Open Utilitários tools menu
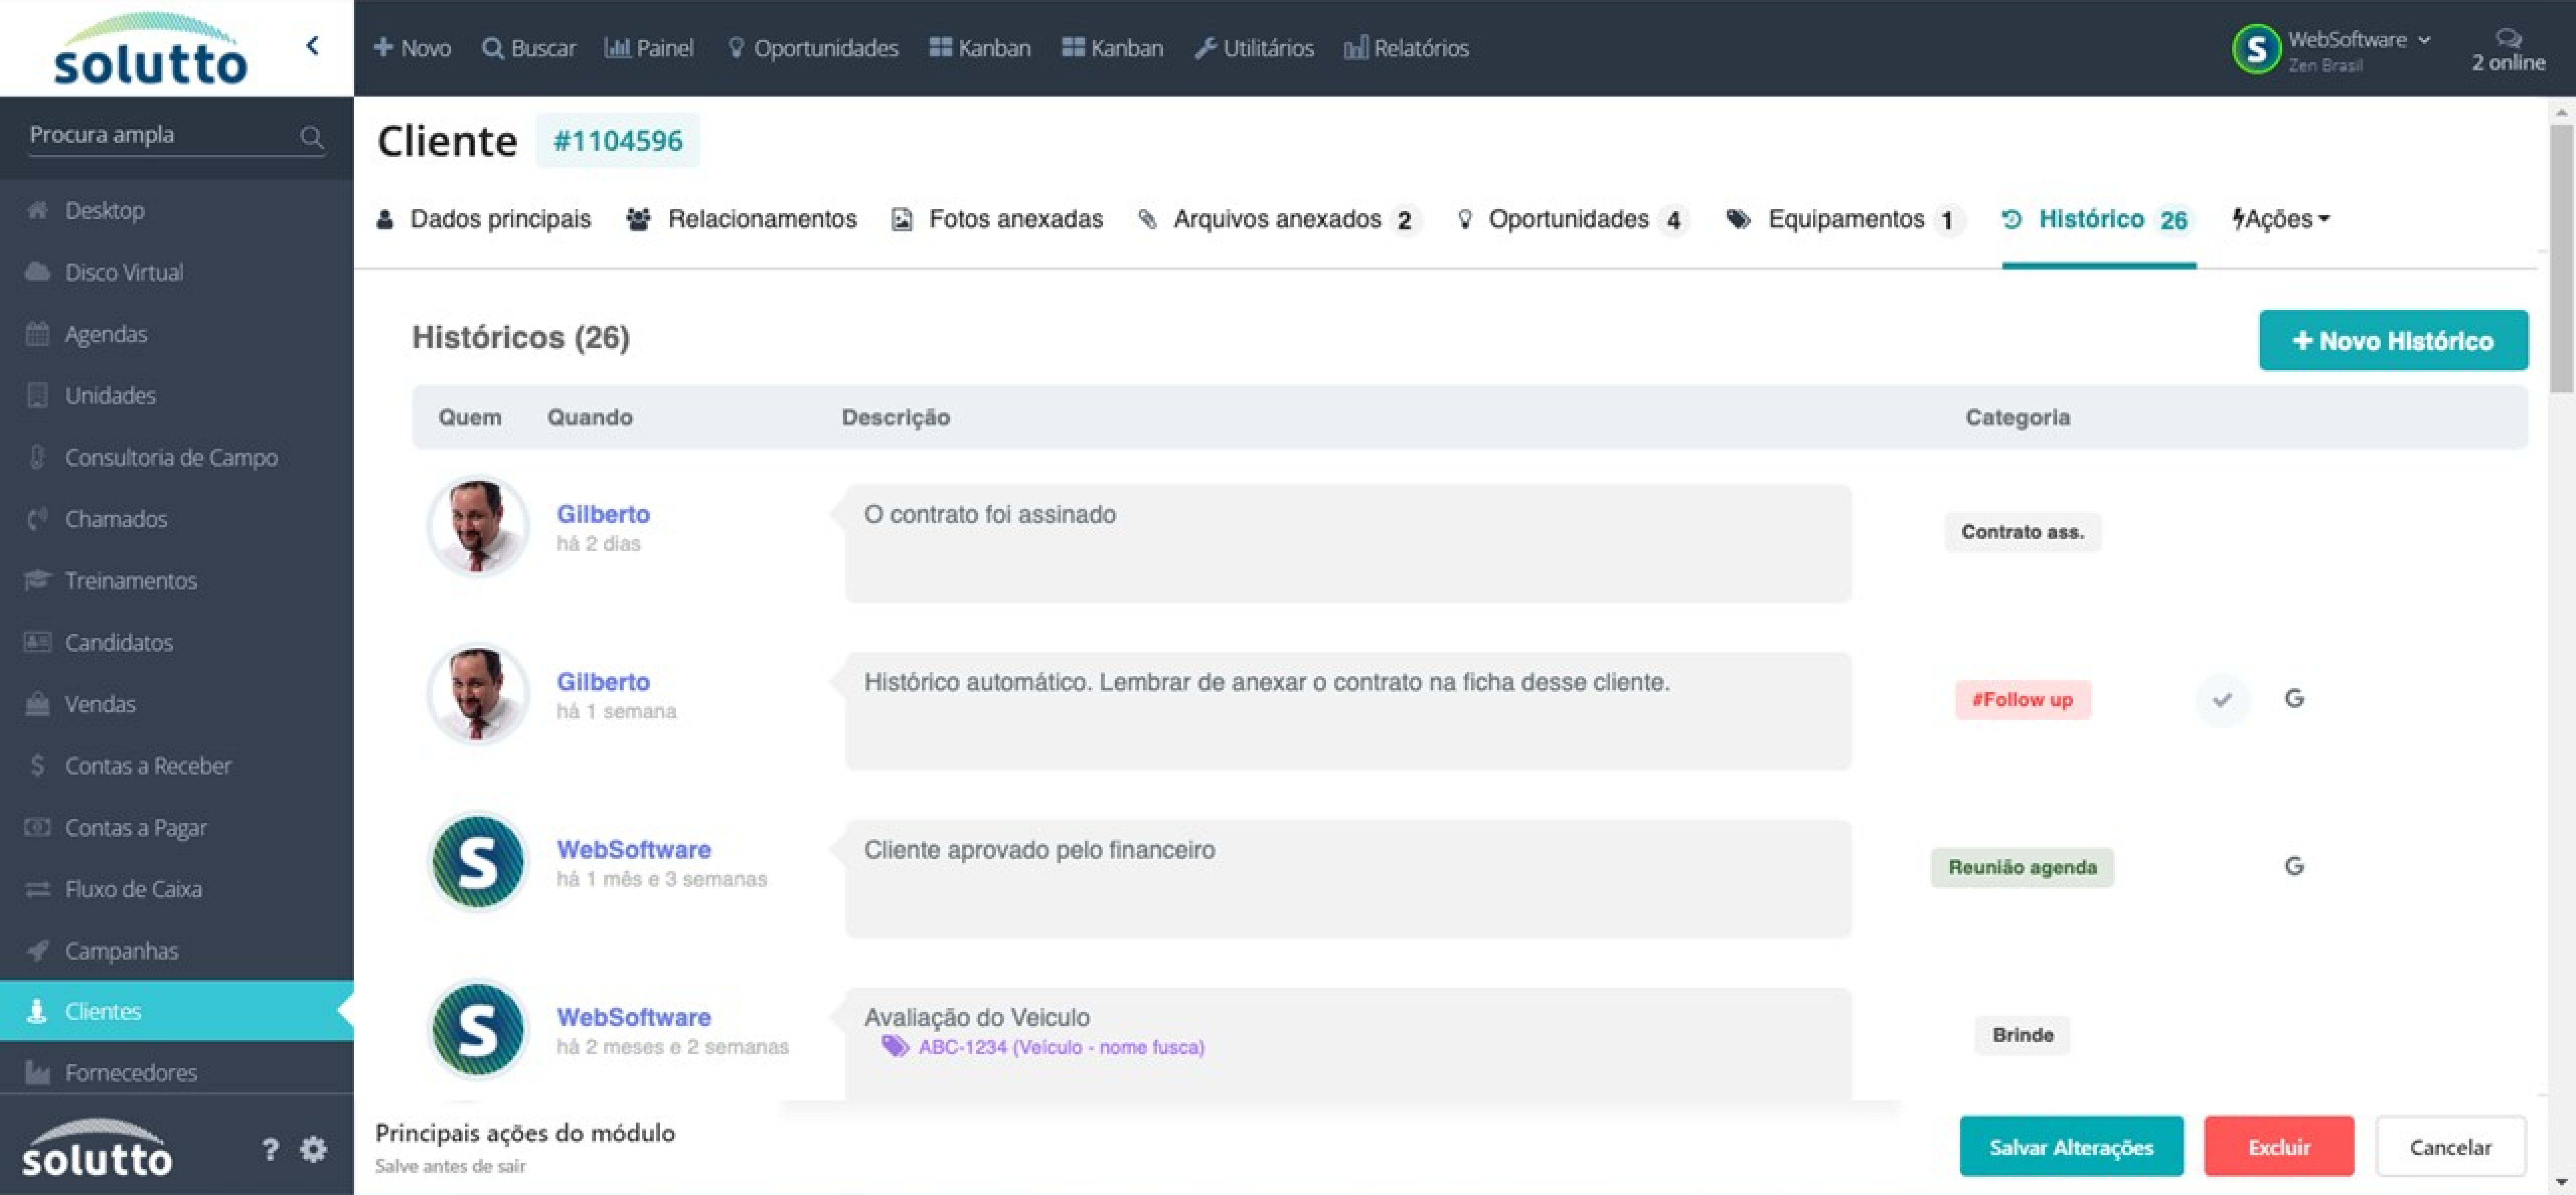Image resolution: width=2576 pixels, height=1195 pixels. (x=1254, y=48)
